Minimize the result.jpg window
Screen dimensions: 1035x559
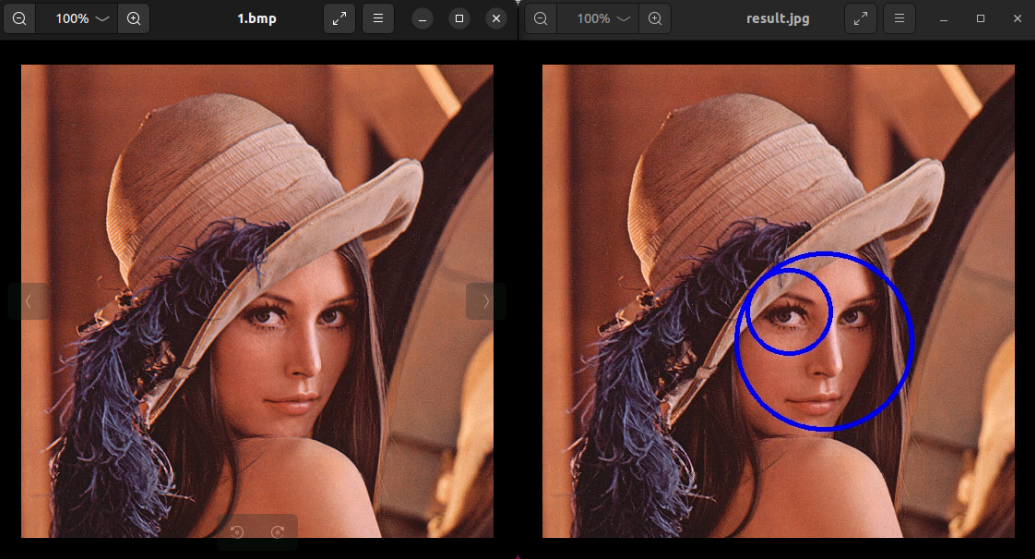[x=944, y=18]
